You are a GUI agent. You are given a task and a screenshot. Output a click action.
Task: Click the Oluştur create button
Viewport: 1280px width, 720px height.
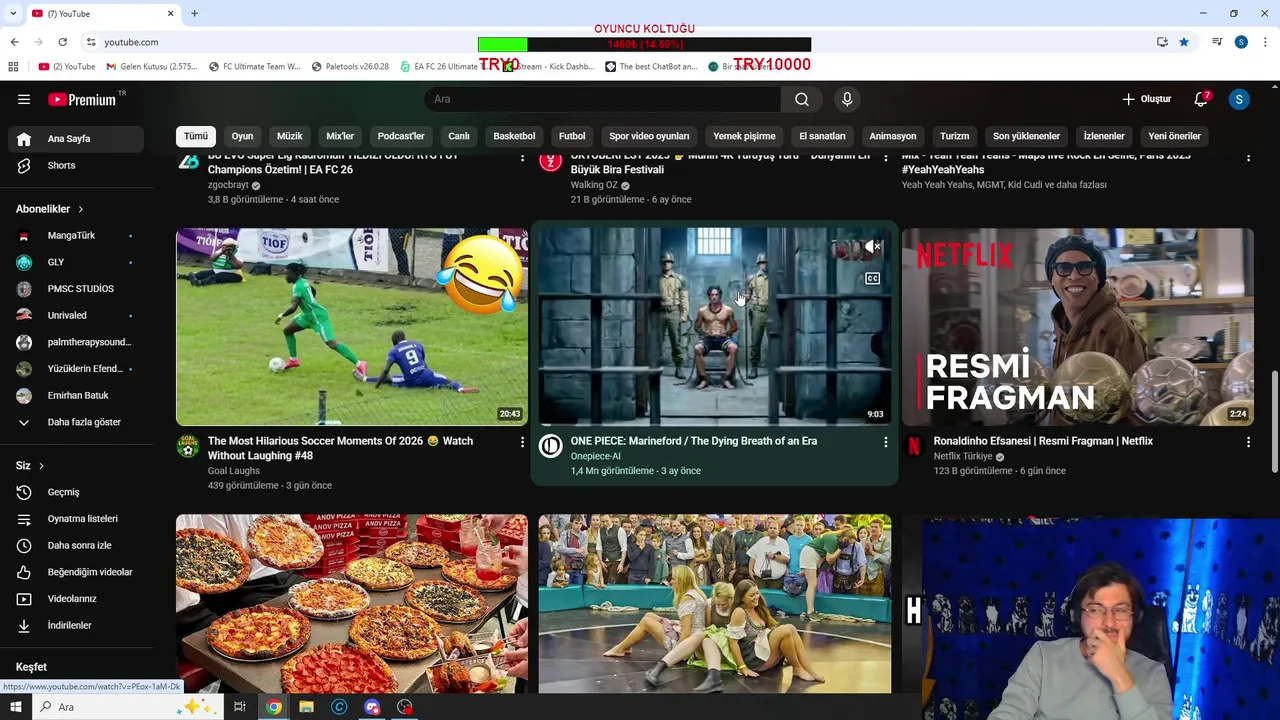tap(1146, 99)
